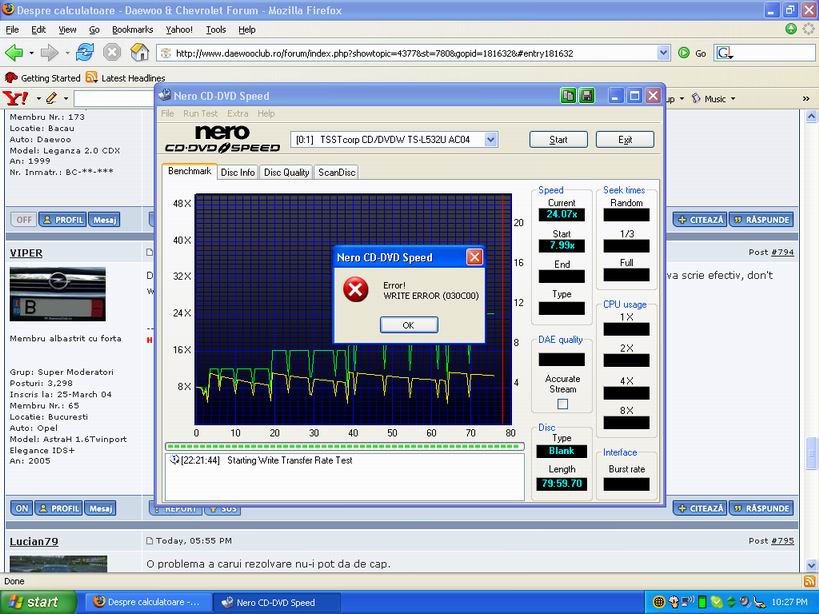Viewport: 819px width, 614px height.
Task: Click the ON status button in VIPER's post
Action: [22, 508]
